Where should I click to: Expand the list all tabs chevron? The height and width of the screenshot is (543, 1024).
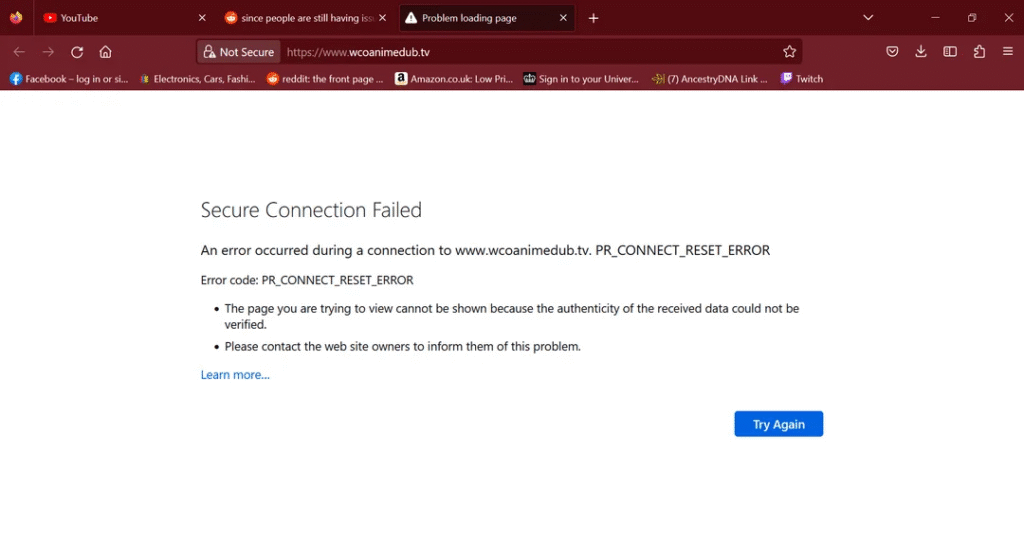(x=868, y=18)
